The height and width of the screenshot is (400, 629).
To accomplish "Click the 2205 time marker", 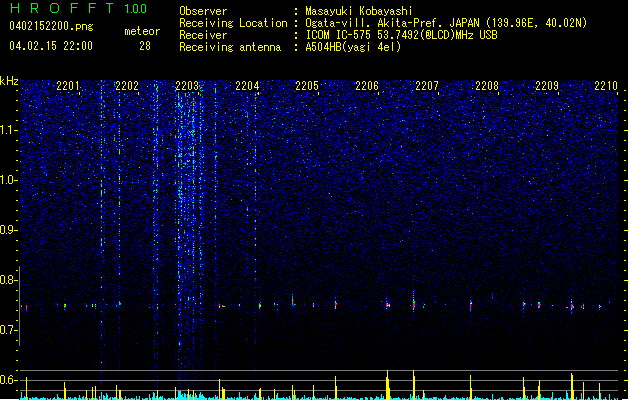I will pos(307,86).
